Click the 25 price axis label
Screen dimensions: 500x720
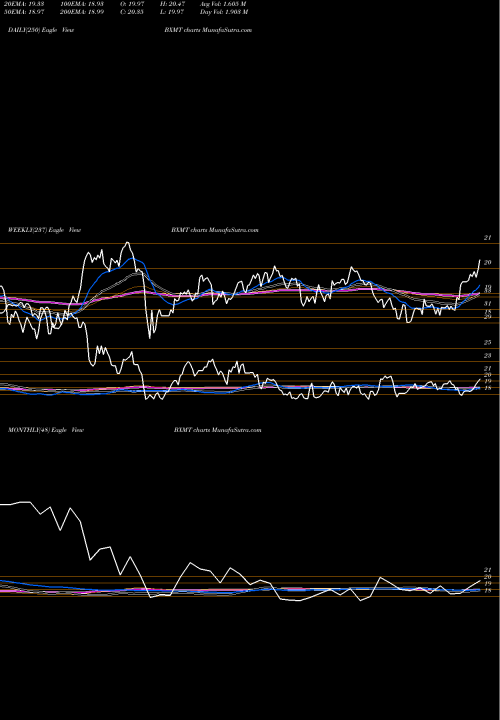pyautogui.click(x=488, y=343)
